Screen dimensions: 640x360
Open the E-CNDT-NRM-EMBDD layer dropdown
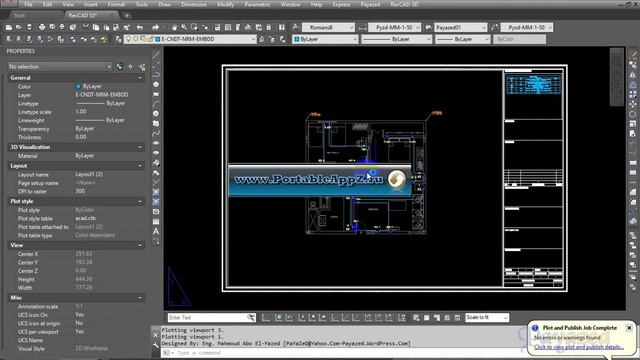pyautogui.click(x=190, y=39)
